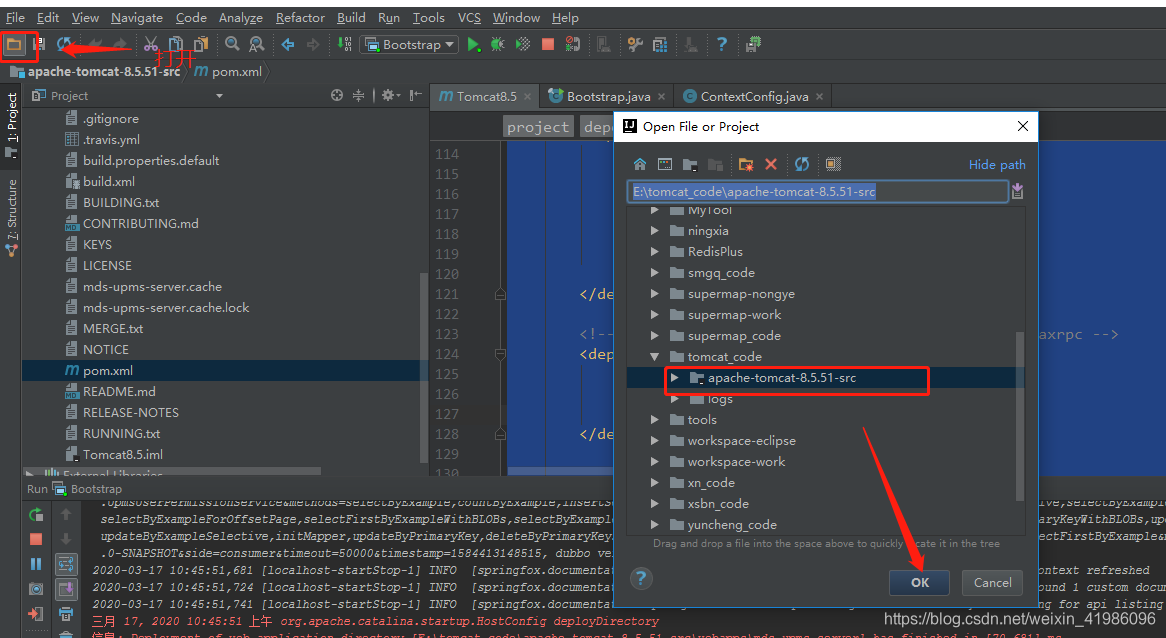This screenshot has height=638, width=1166.
Task: Click the Copy icon in main toolbar
Action: click(176, 45)
